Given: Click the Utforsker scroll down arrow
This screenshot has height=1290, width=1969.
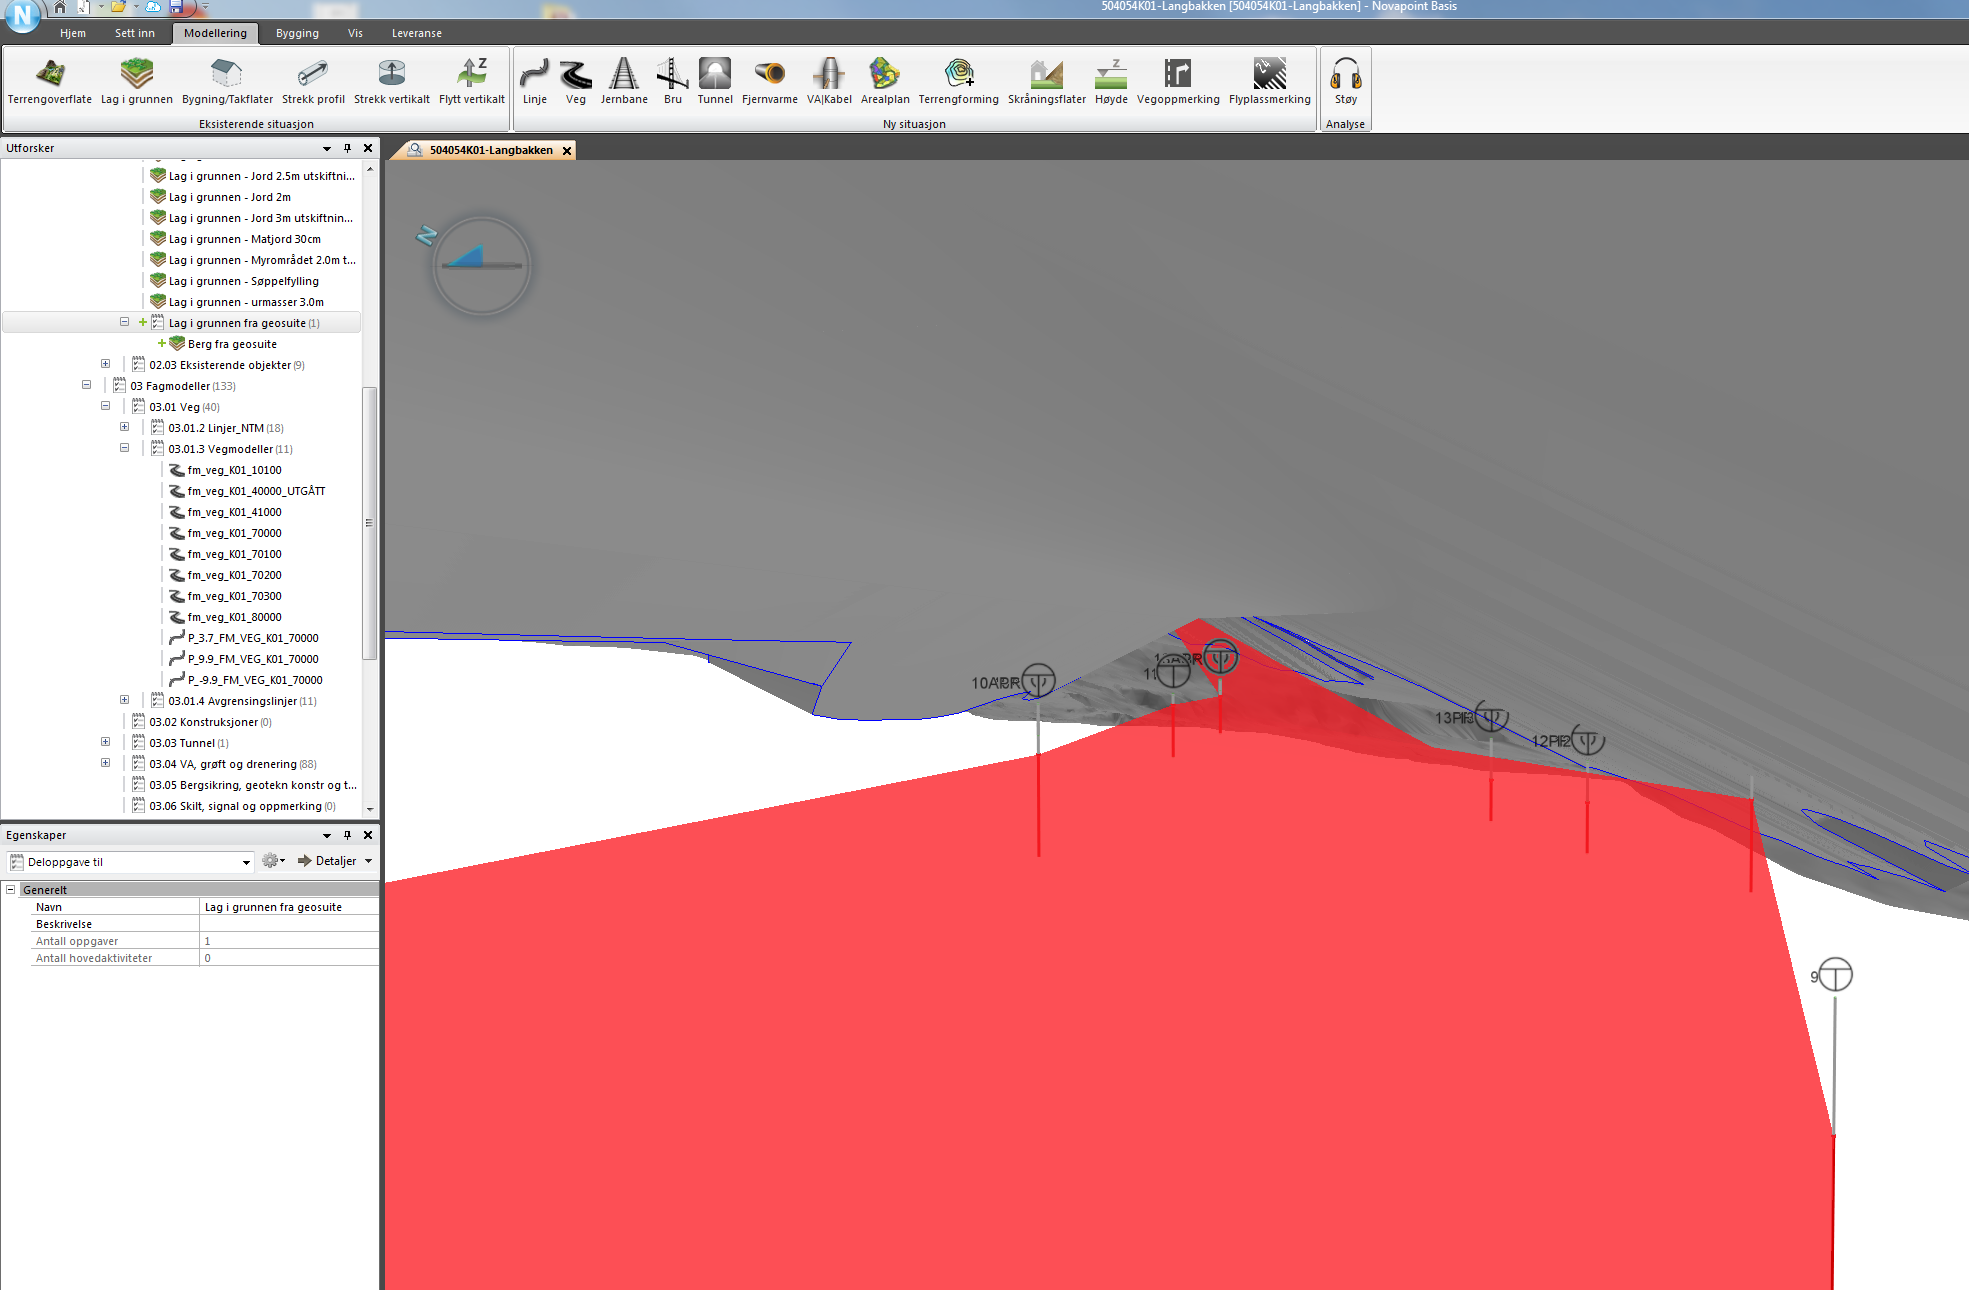Looking at the screenshot, I should (370, 809).
